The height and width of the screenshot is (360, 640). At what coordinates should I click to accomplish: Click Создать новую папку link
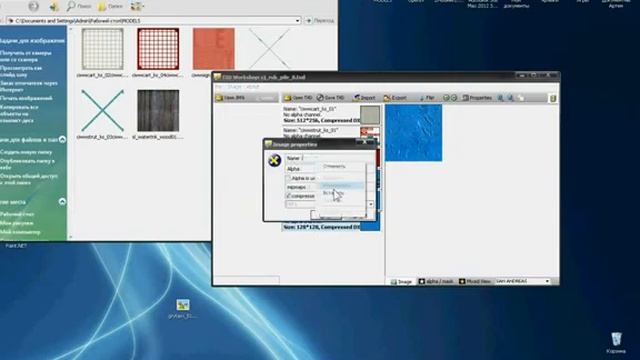click(26, 152)
